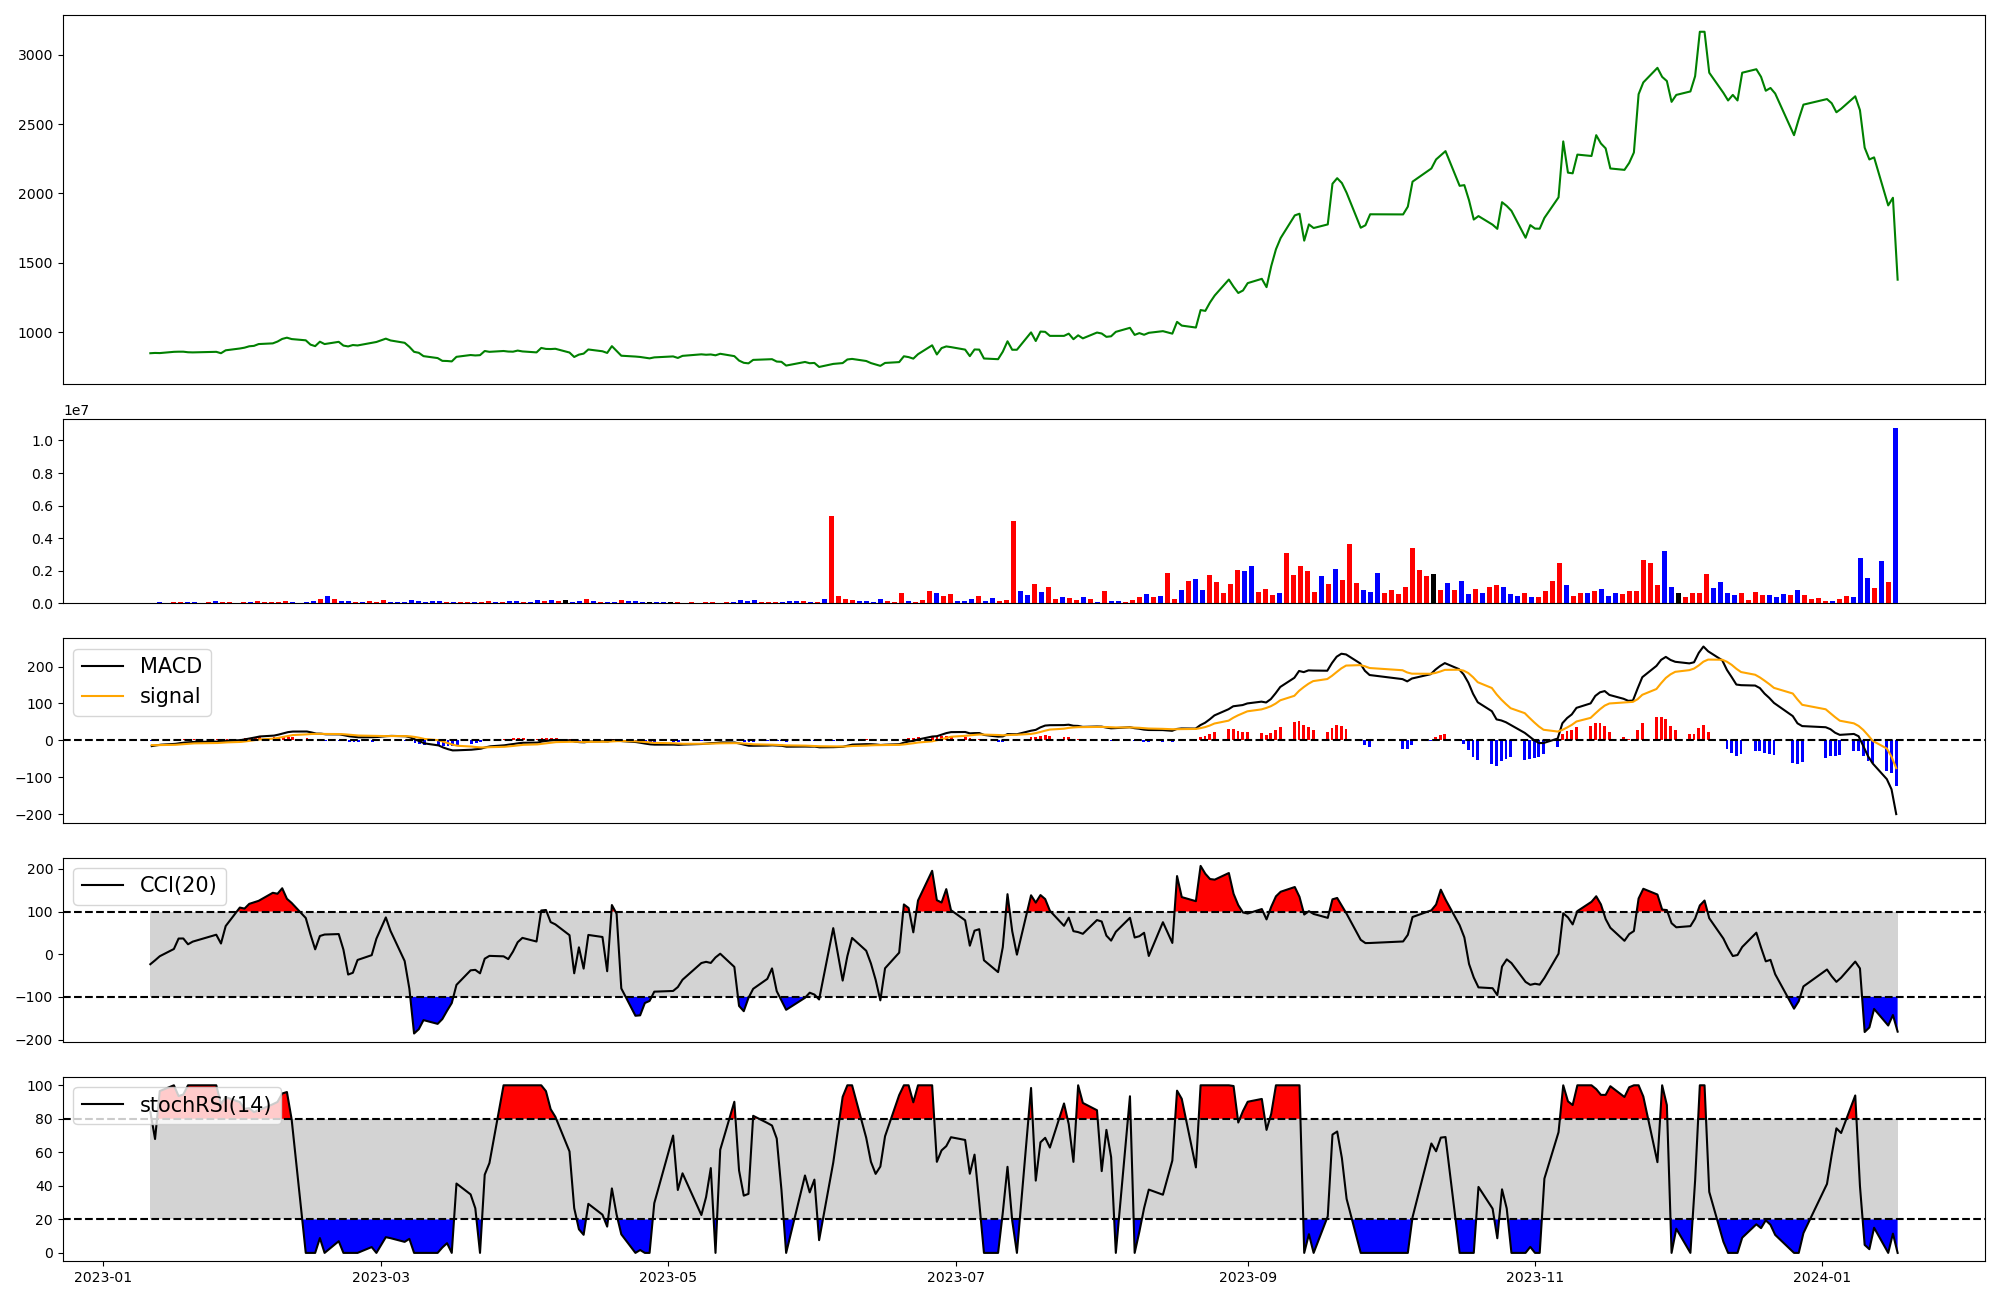Click the tall red volume bar in mid-July 2023
The image size is (2000, 1300).
coord(1013,562)
